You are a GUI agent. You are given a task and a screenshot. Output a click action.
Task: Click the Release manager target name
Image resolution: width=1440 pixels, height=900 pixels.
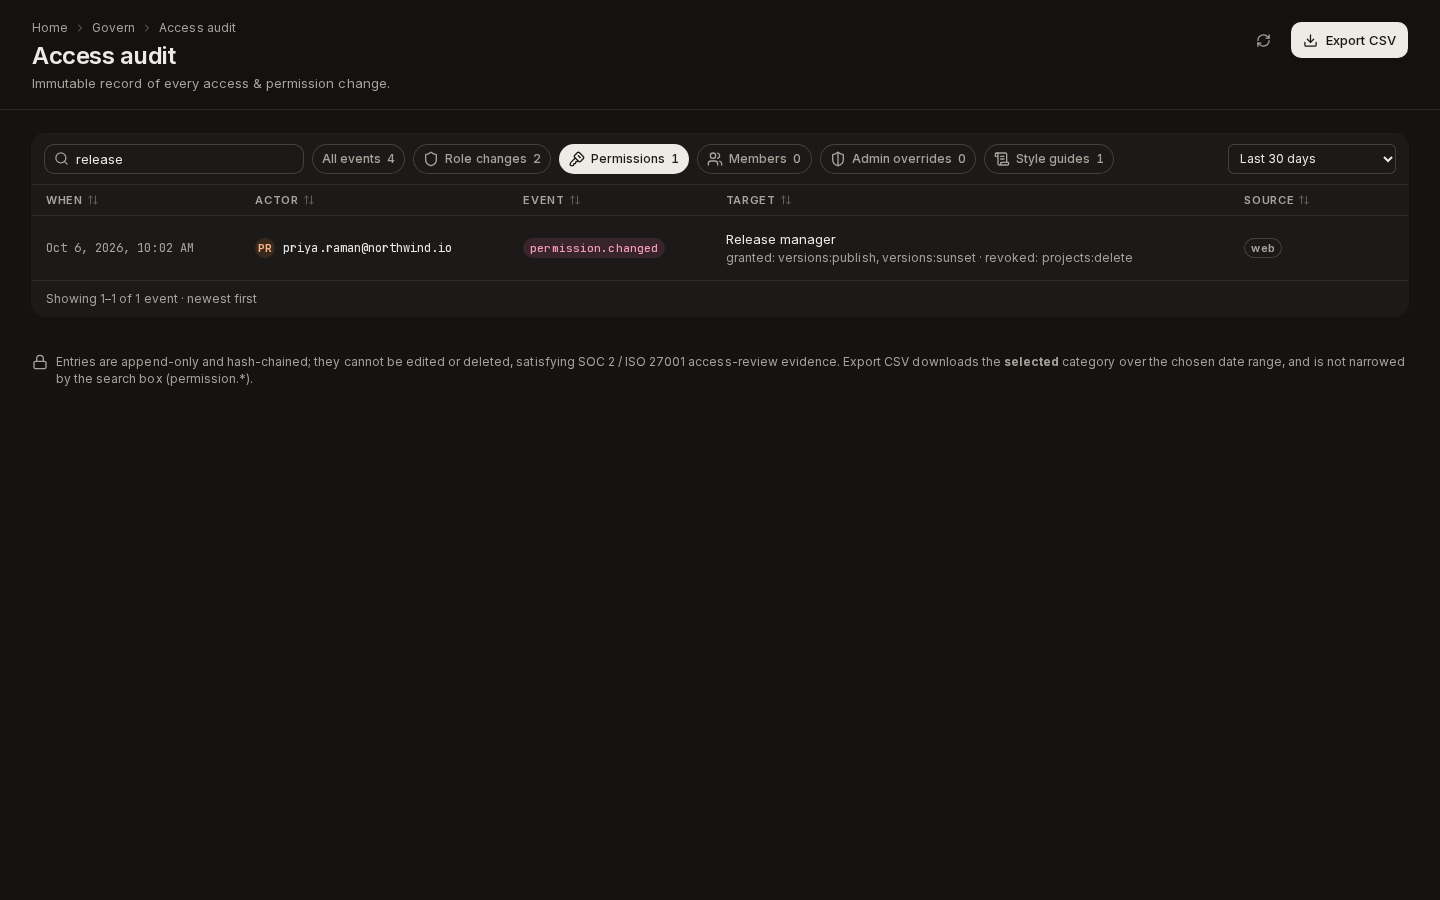(781, 240)
